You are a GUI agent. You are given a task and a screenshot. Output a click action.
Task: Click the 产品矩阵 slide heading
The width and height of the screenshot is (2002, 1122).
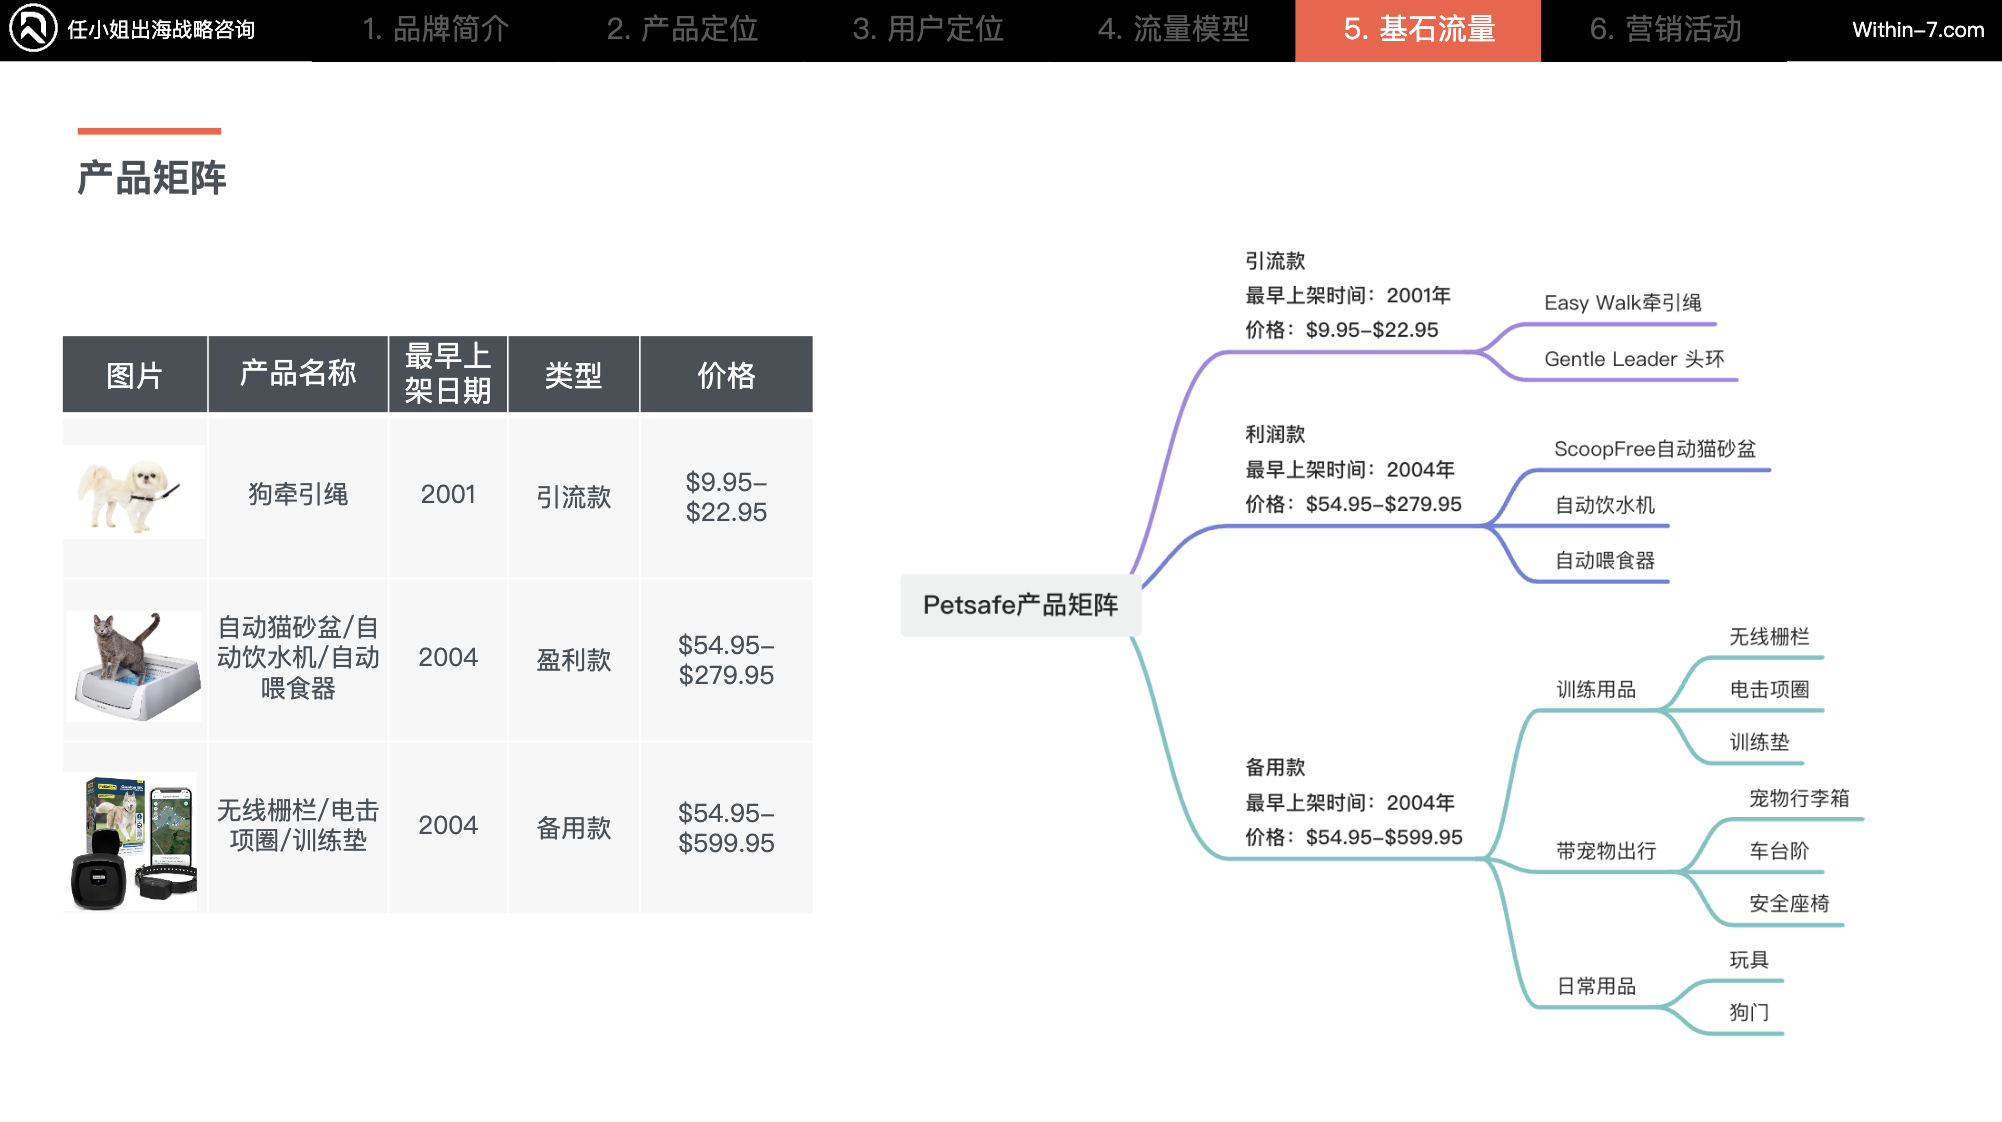[150, 177]
